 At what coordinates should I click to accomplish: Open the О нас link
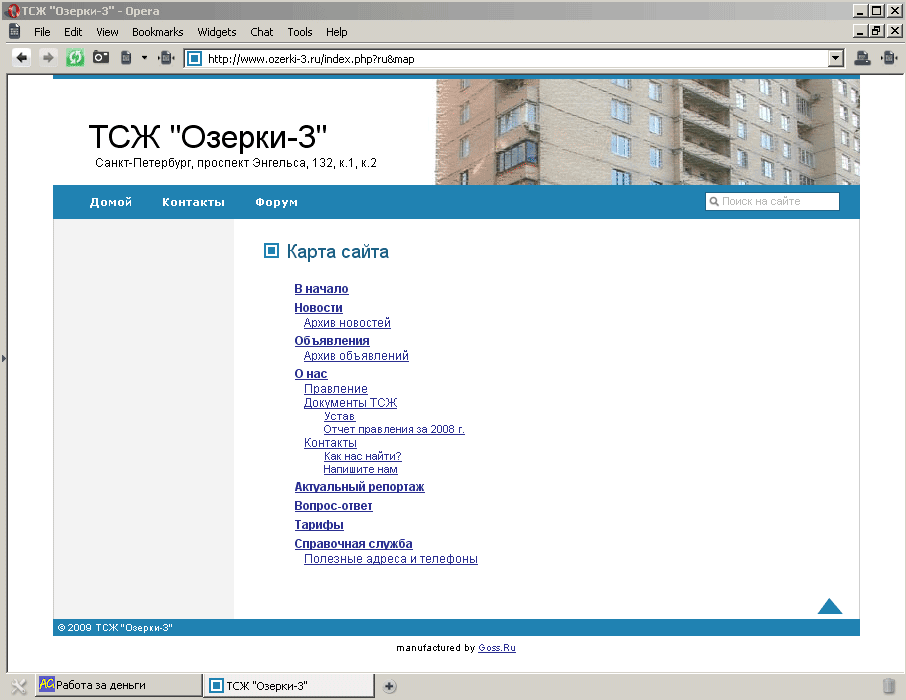coord(311,373)
